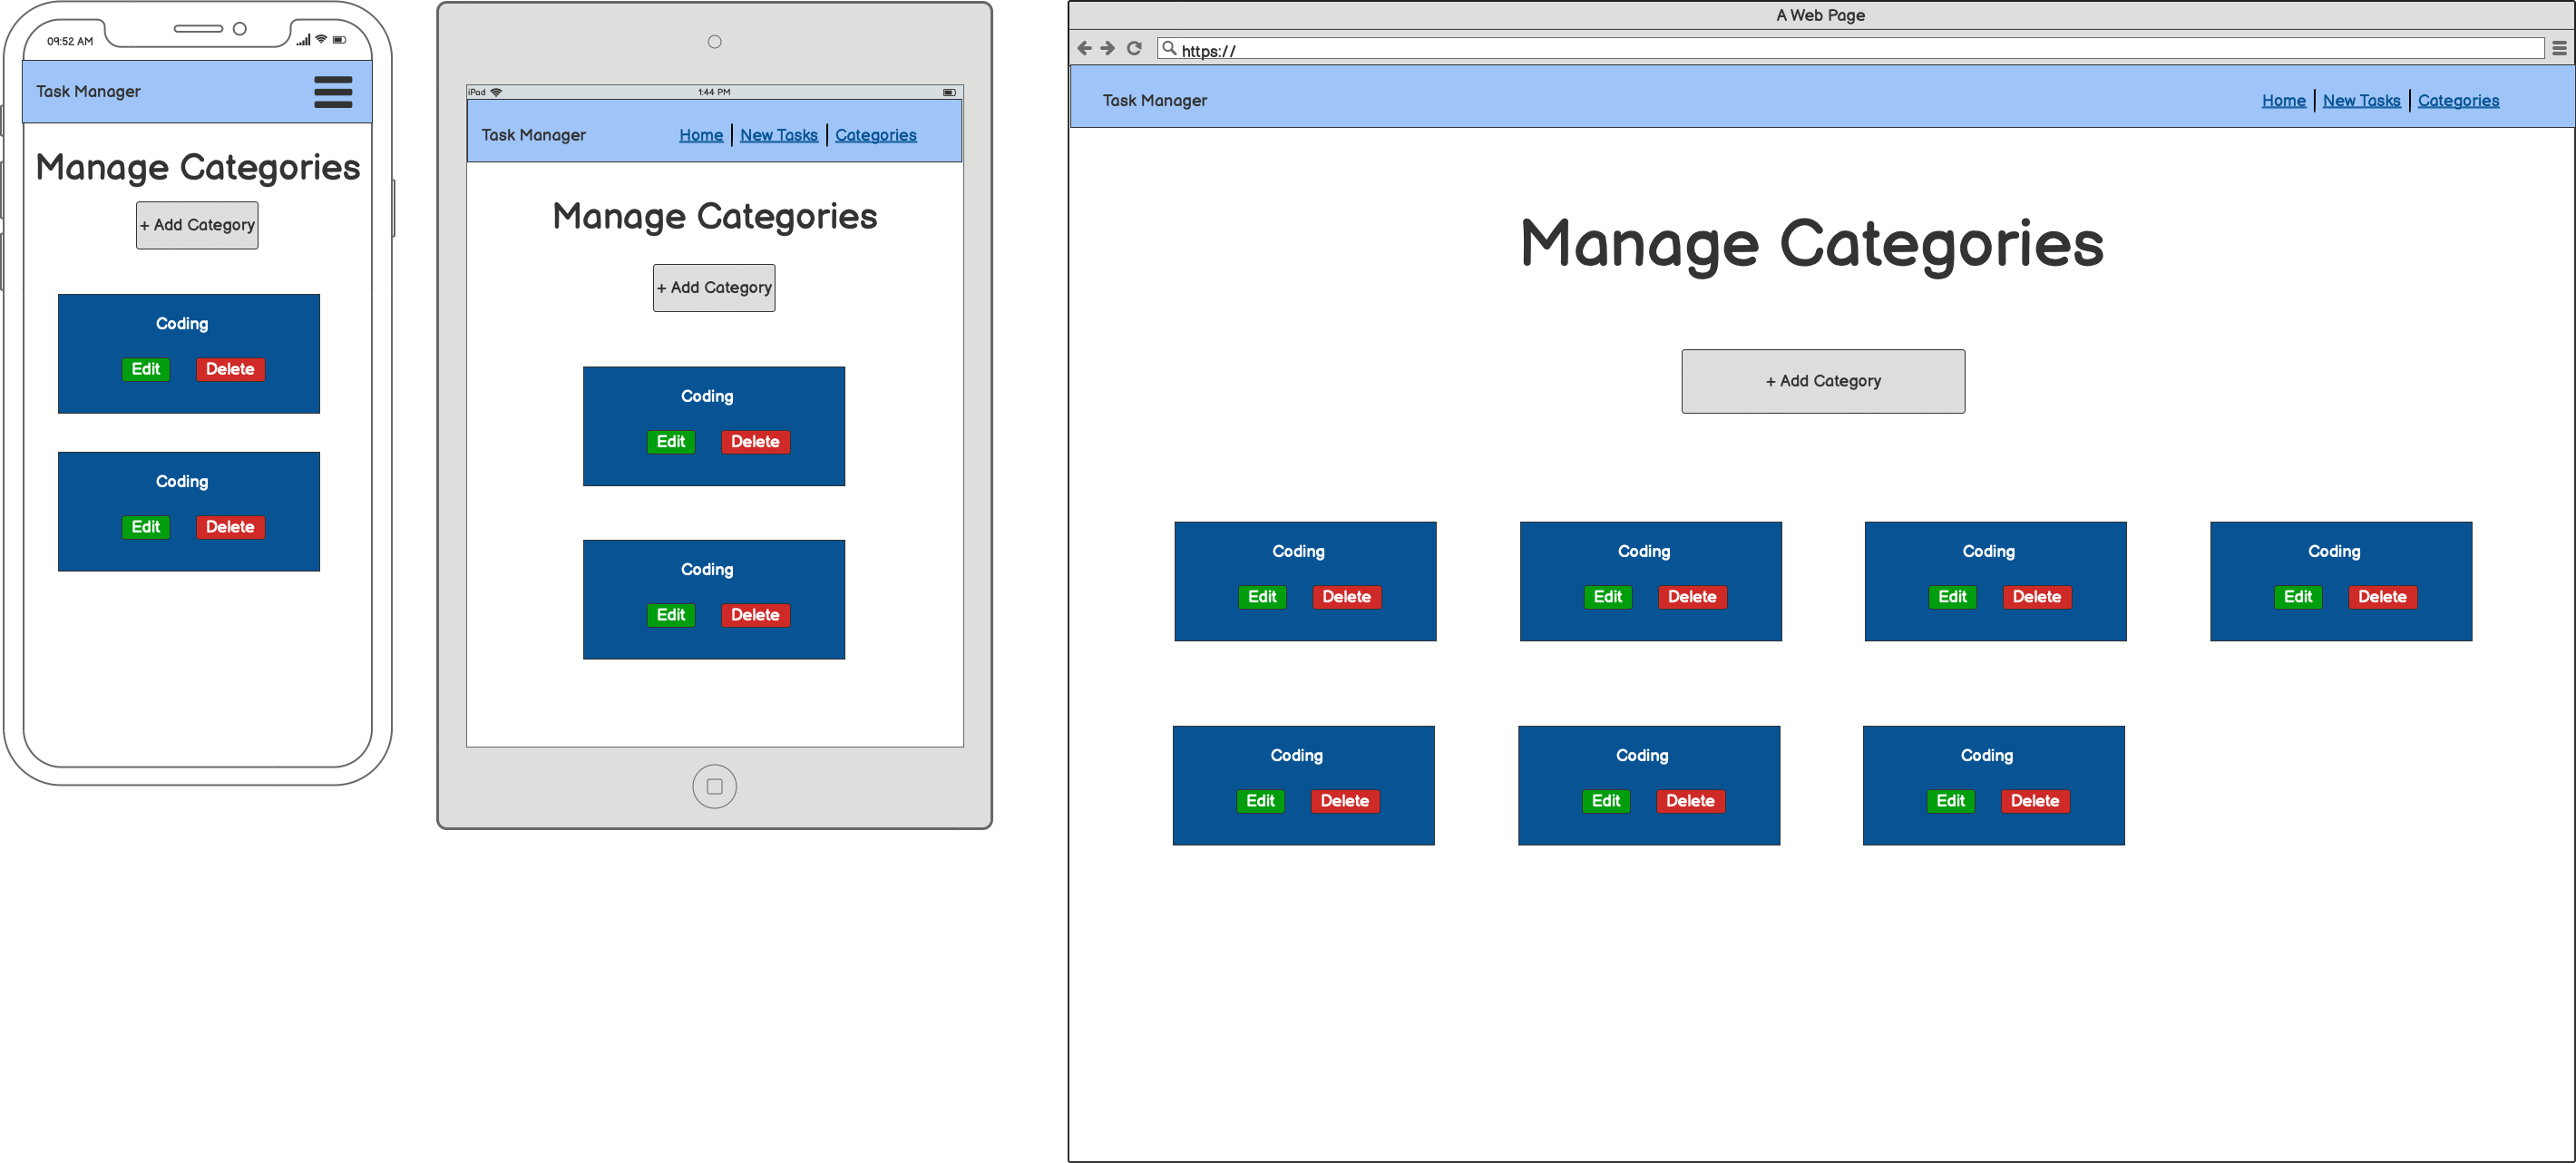Click the Edit button on desktop first category
The image size is (2576, 1163).
pyautogui.click(x=1265, y=596)
